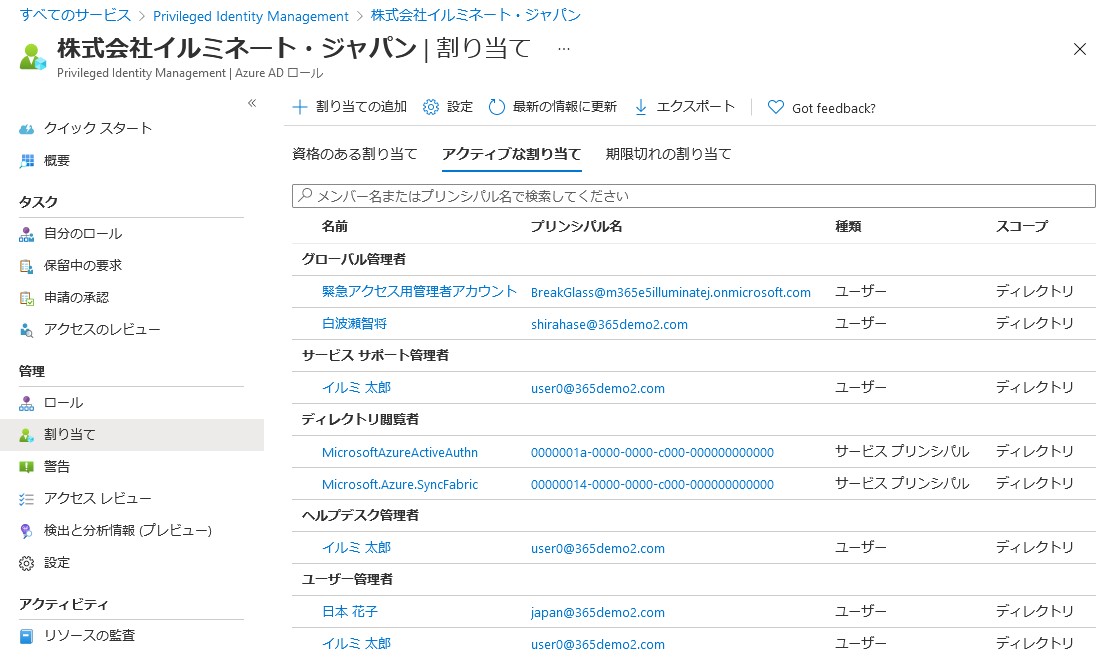Open the ellipsis menu next to 割り当て title

tap(564, 48)
